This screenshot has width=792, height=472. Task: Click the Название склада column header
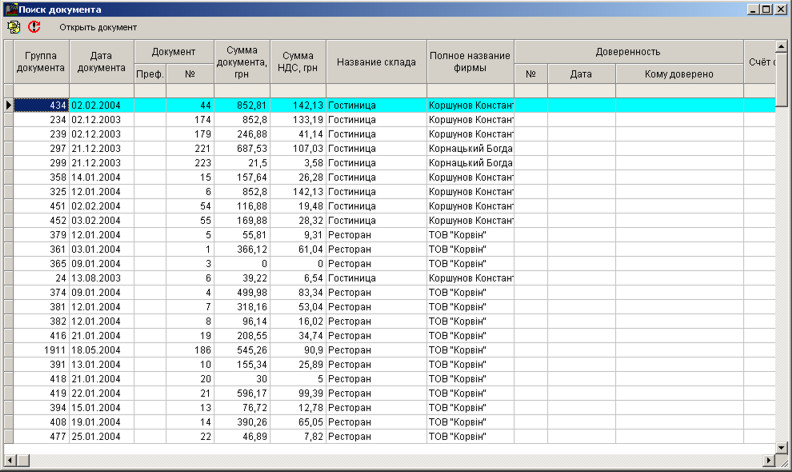point(376,61)
